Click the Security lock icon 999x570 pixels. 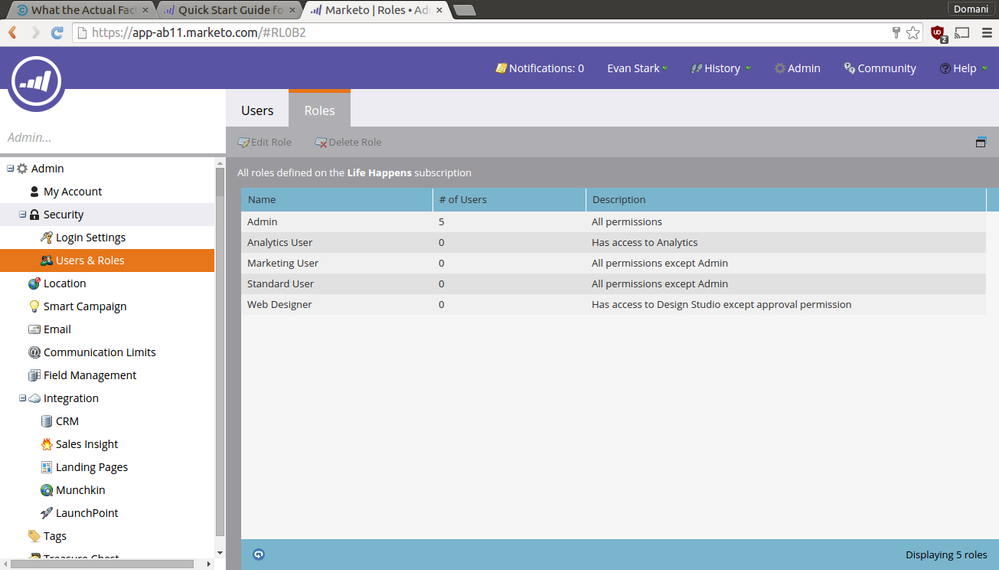[34, 214]
